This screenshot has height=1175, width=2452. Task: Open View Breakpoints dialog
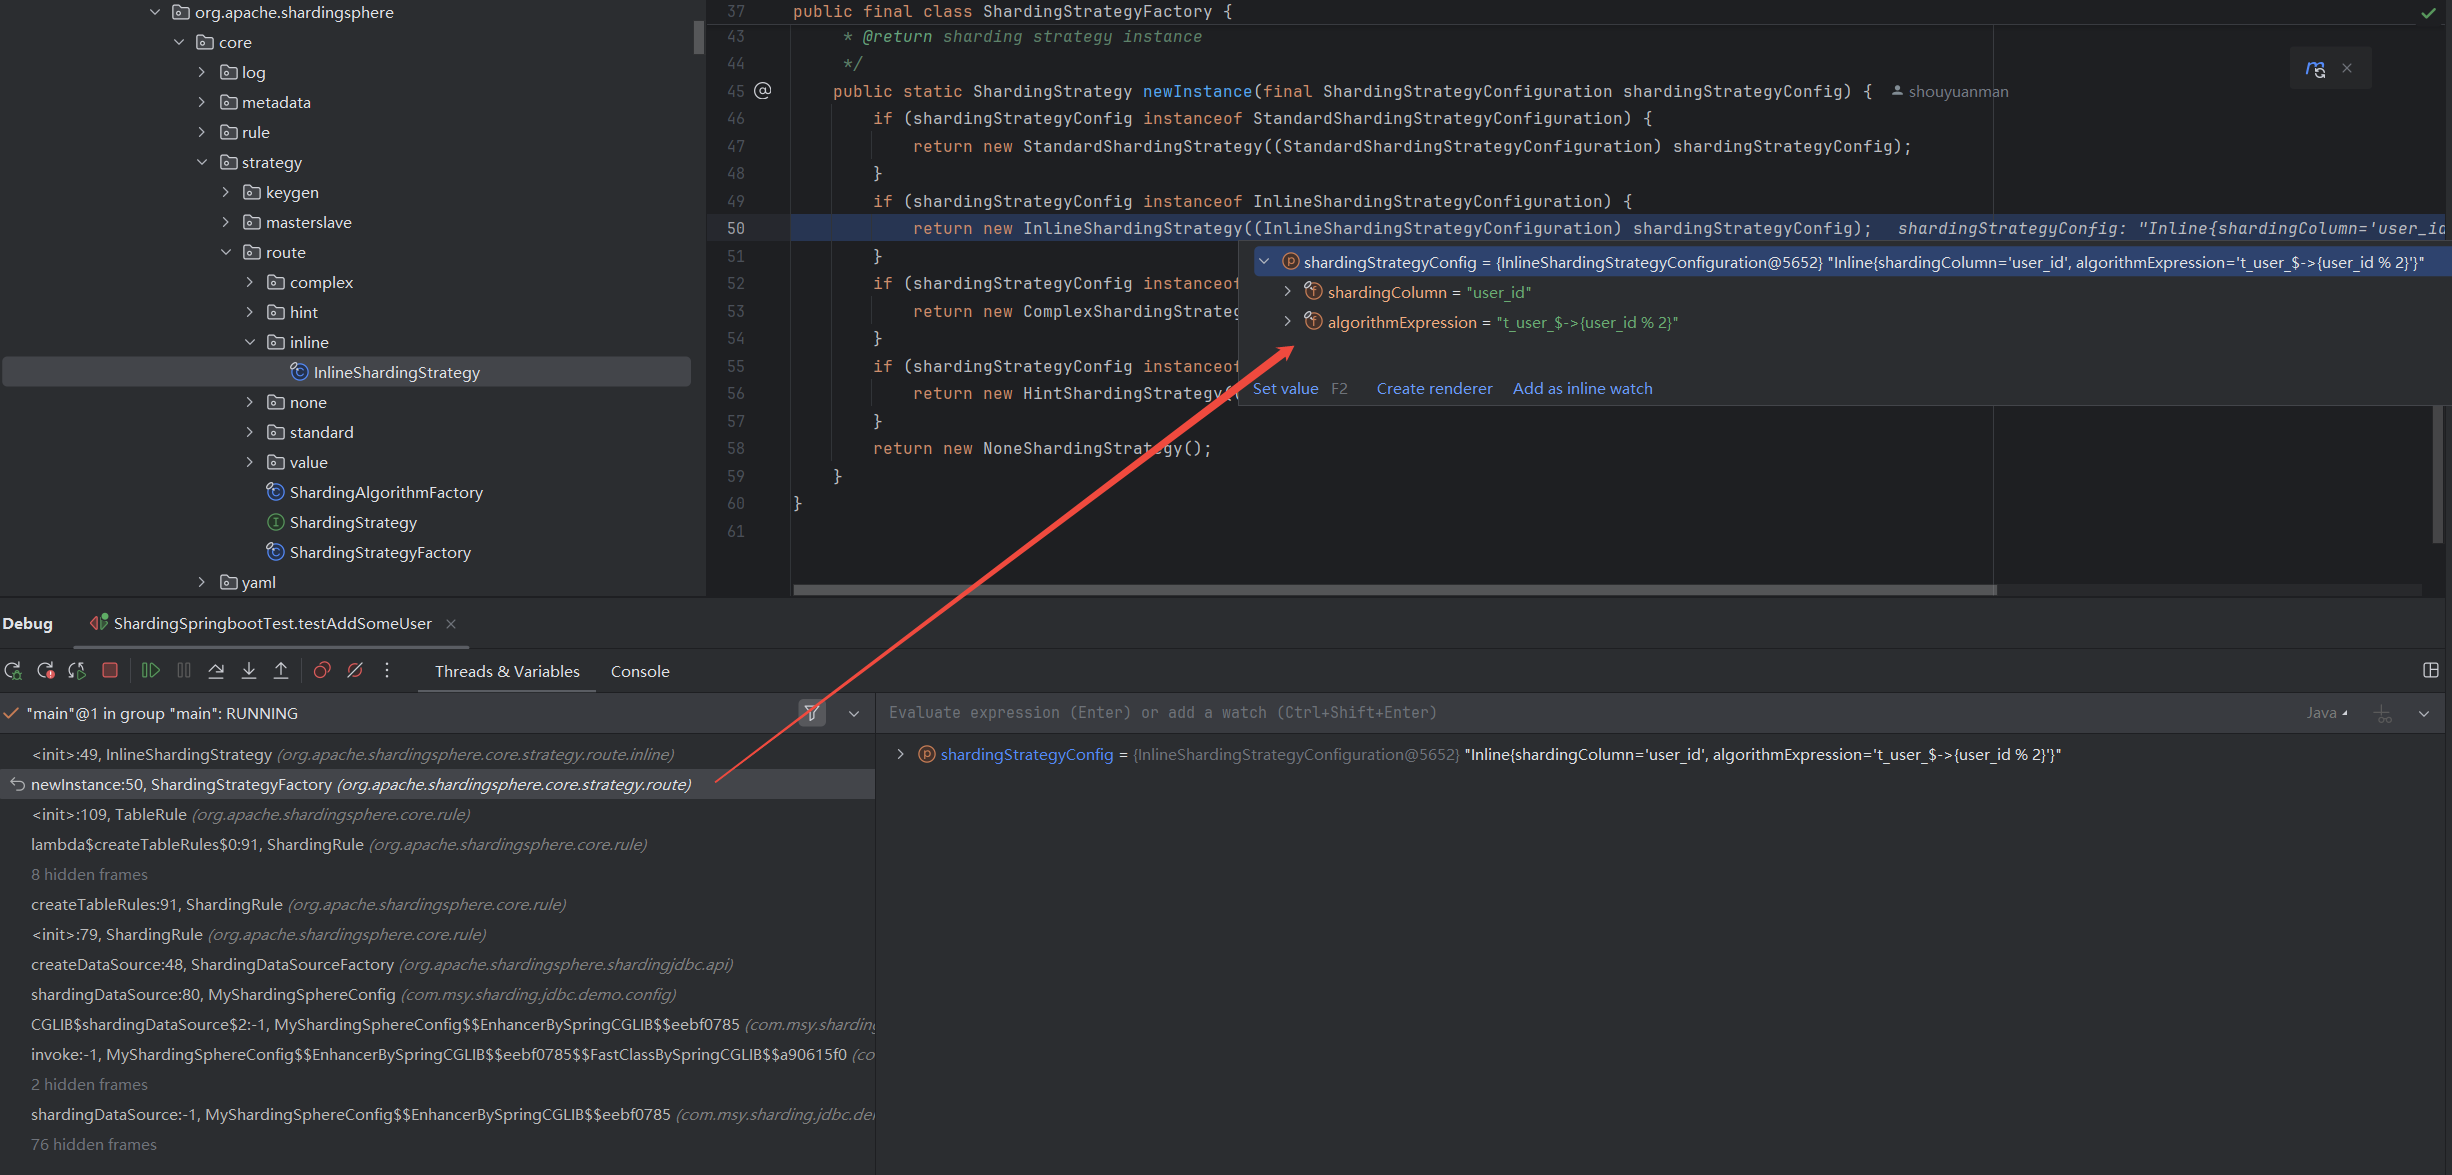pyautogui.click(x=322, y=671)
